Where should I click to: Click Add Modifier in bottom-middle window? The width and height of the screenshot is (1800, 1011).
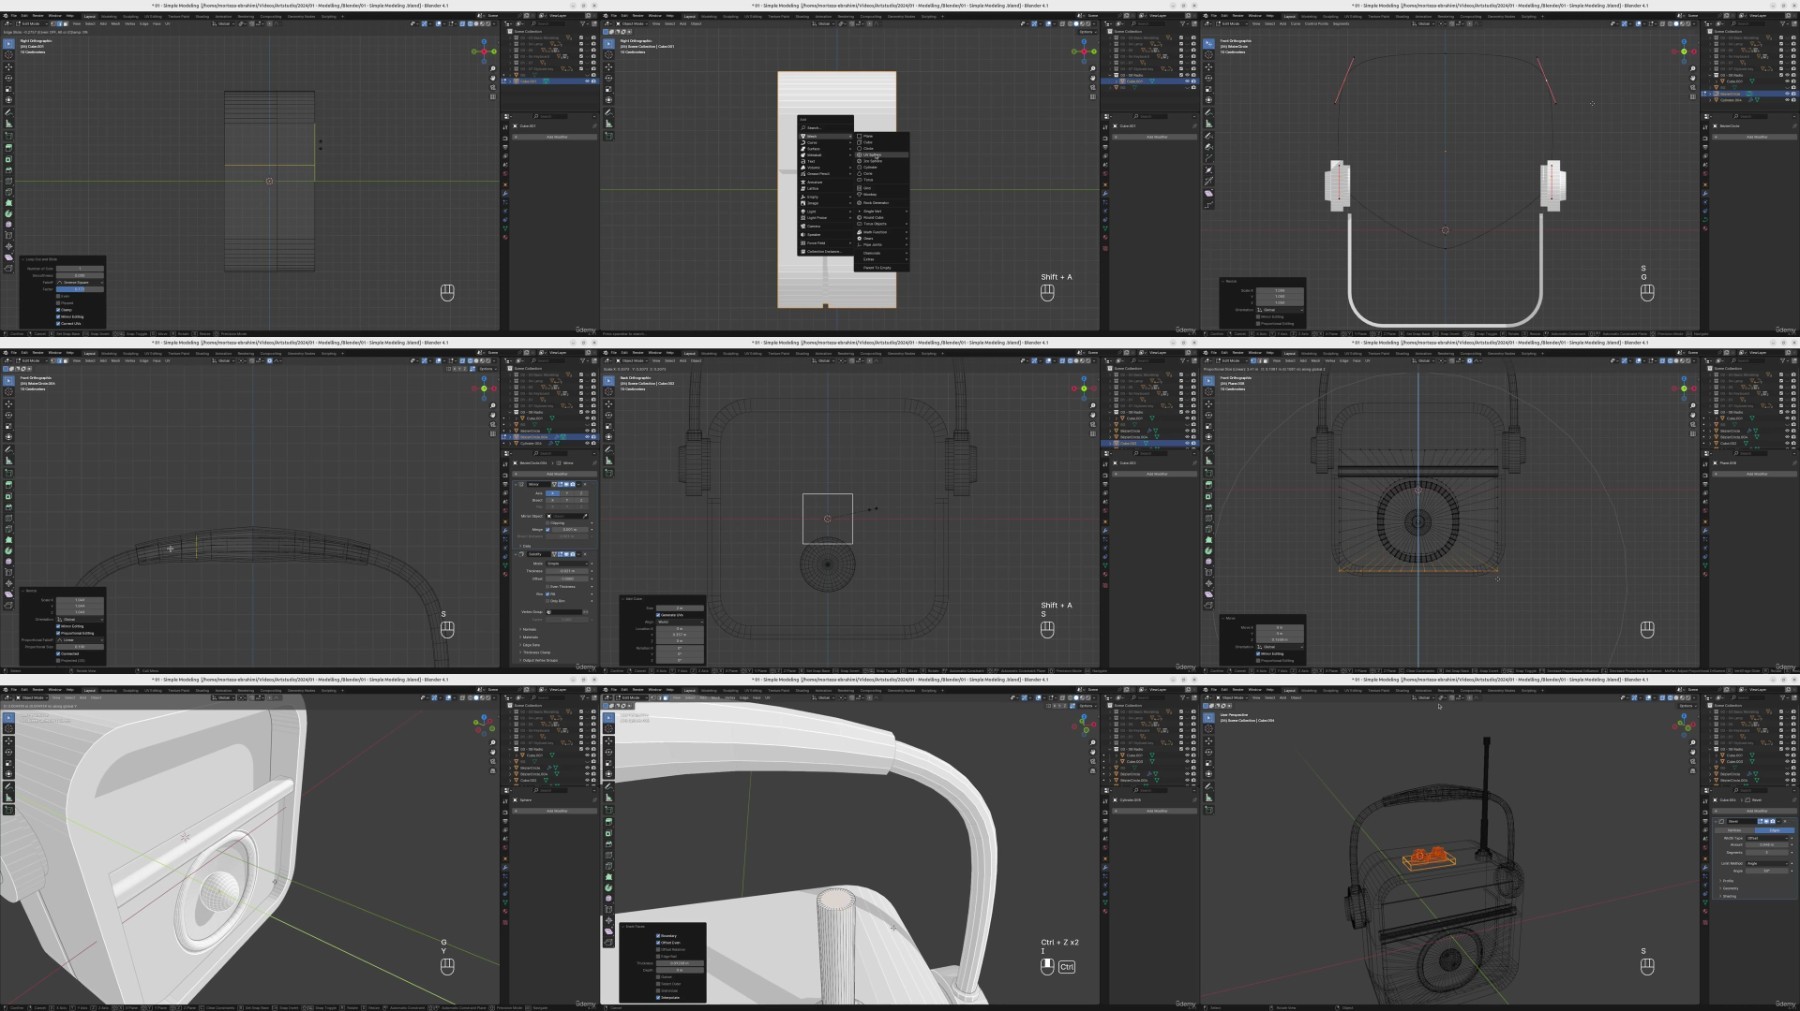coord(1154,811)
